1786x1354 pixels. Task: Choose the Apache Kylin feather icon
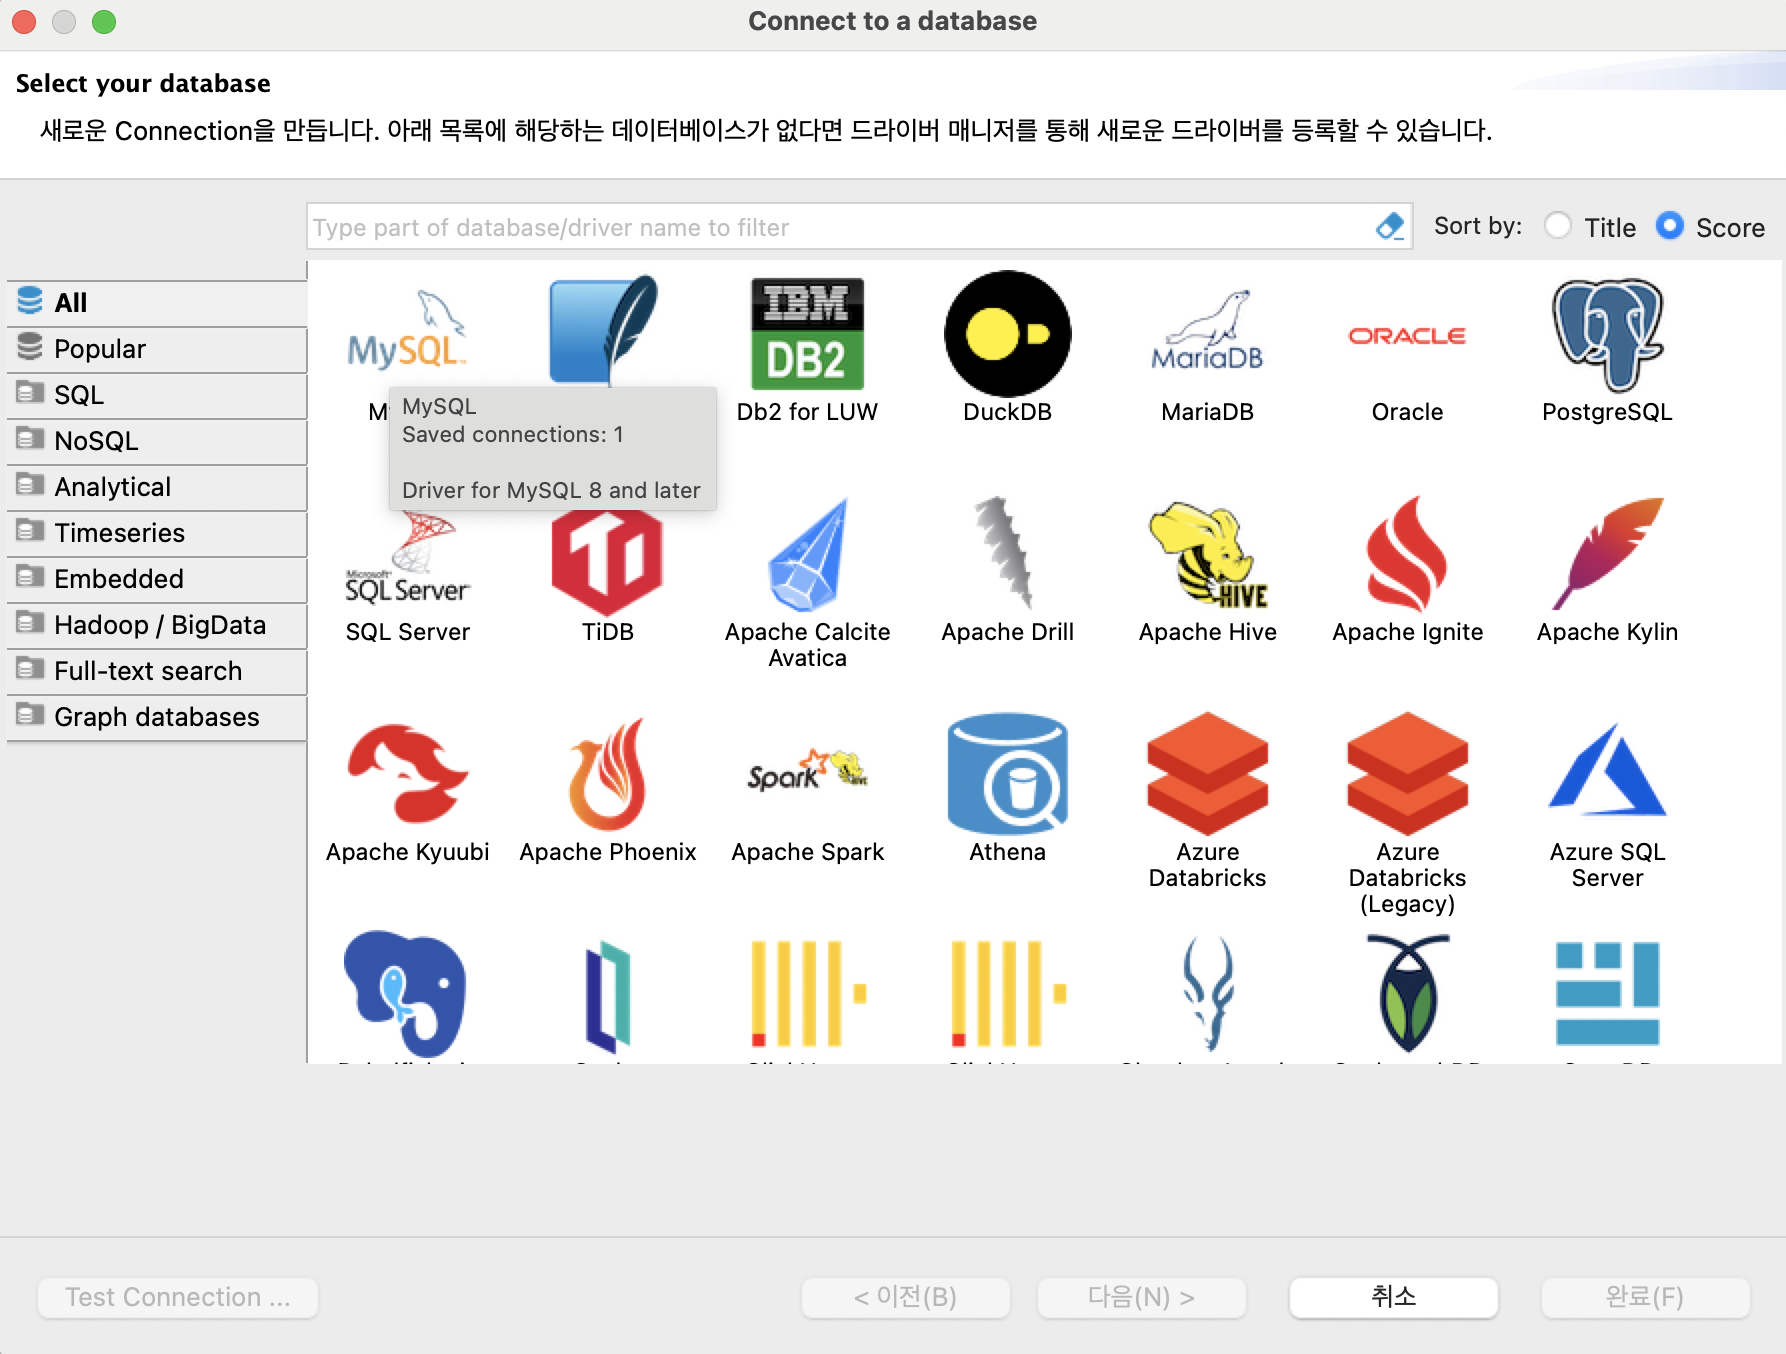coord(1607,553)
